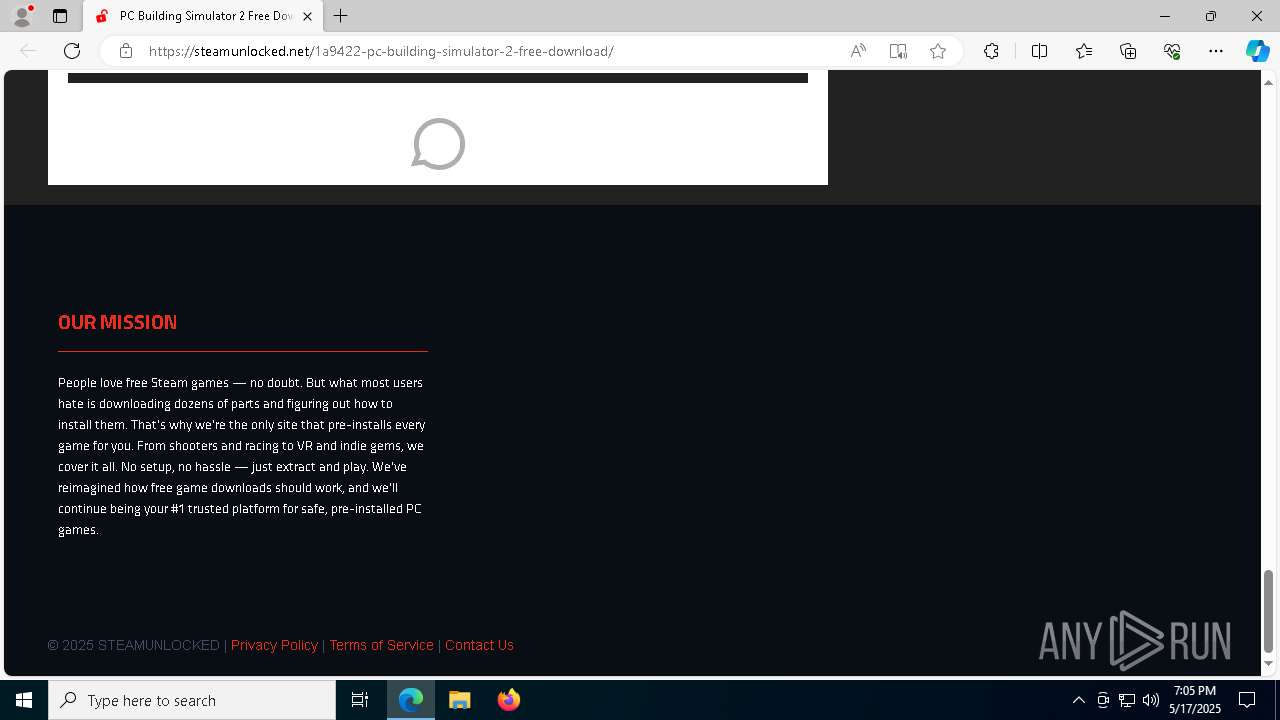Refresh the current page

pos(72,51)
